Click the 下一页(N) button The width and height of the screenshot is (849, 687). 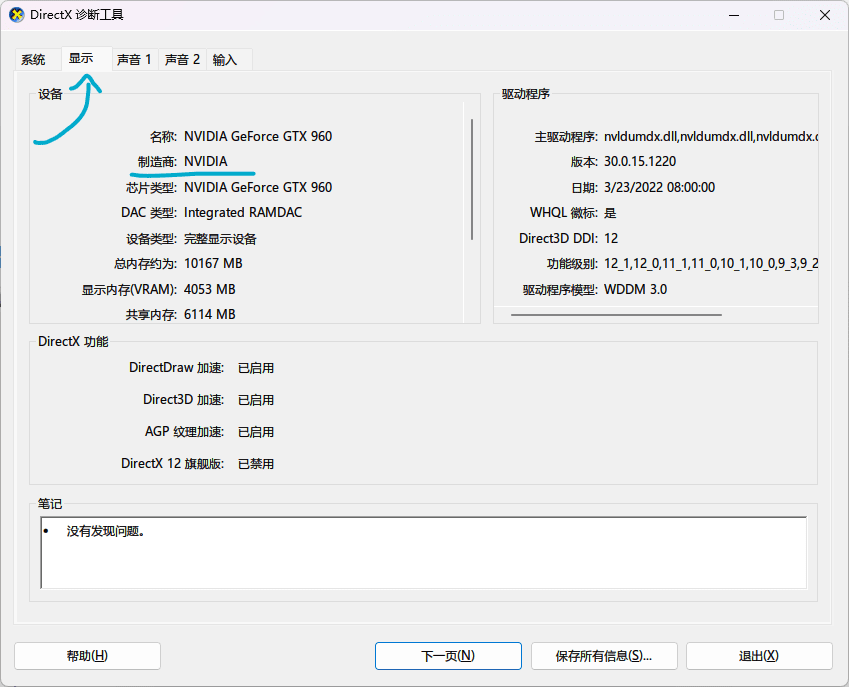coord(448,656)
